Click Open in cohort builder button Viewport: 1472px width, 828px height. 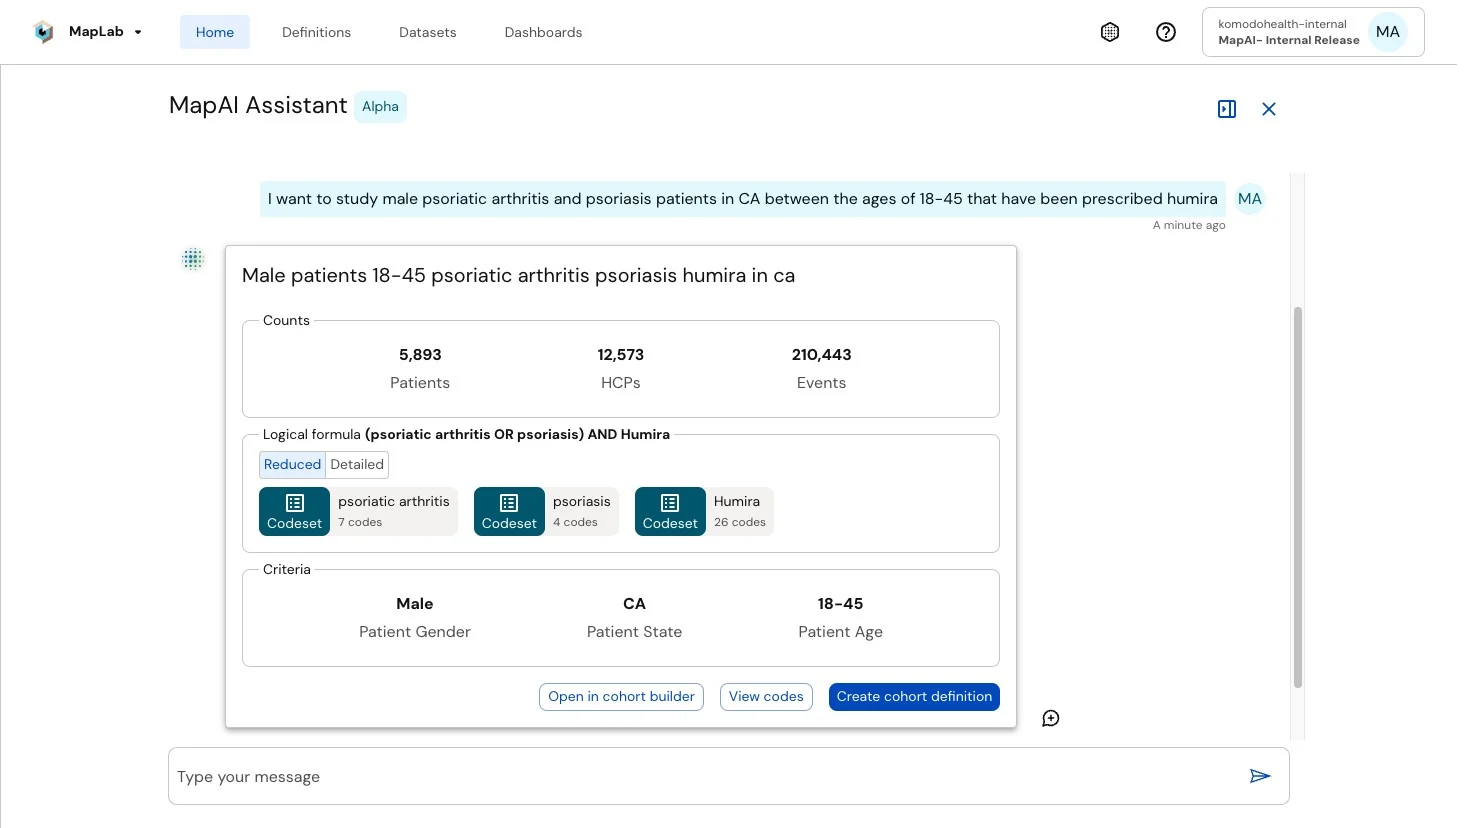621,697
